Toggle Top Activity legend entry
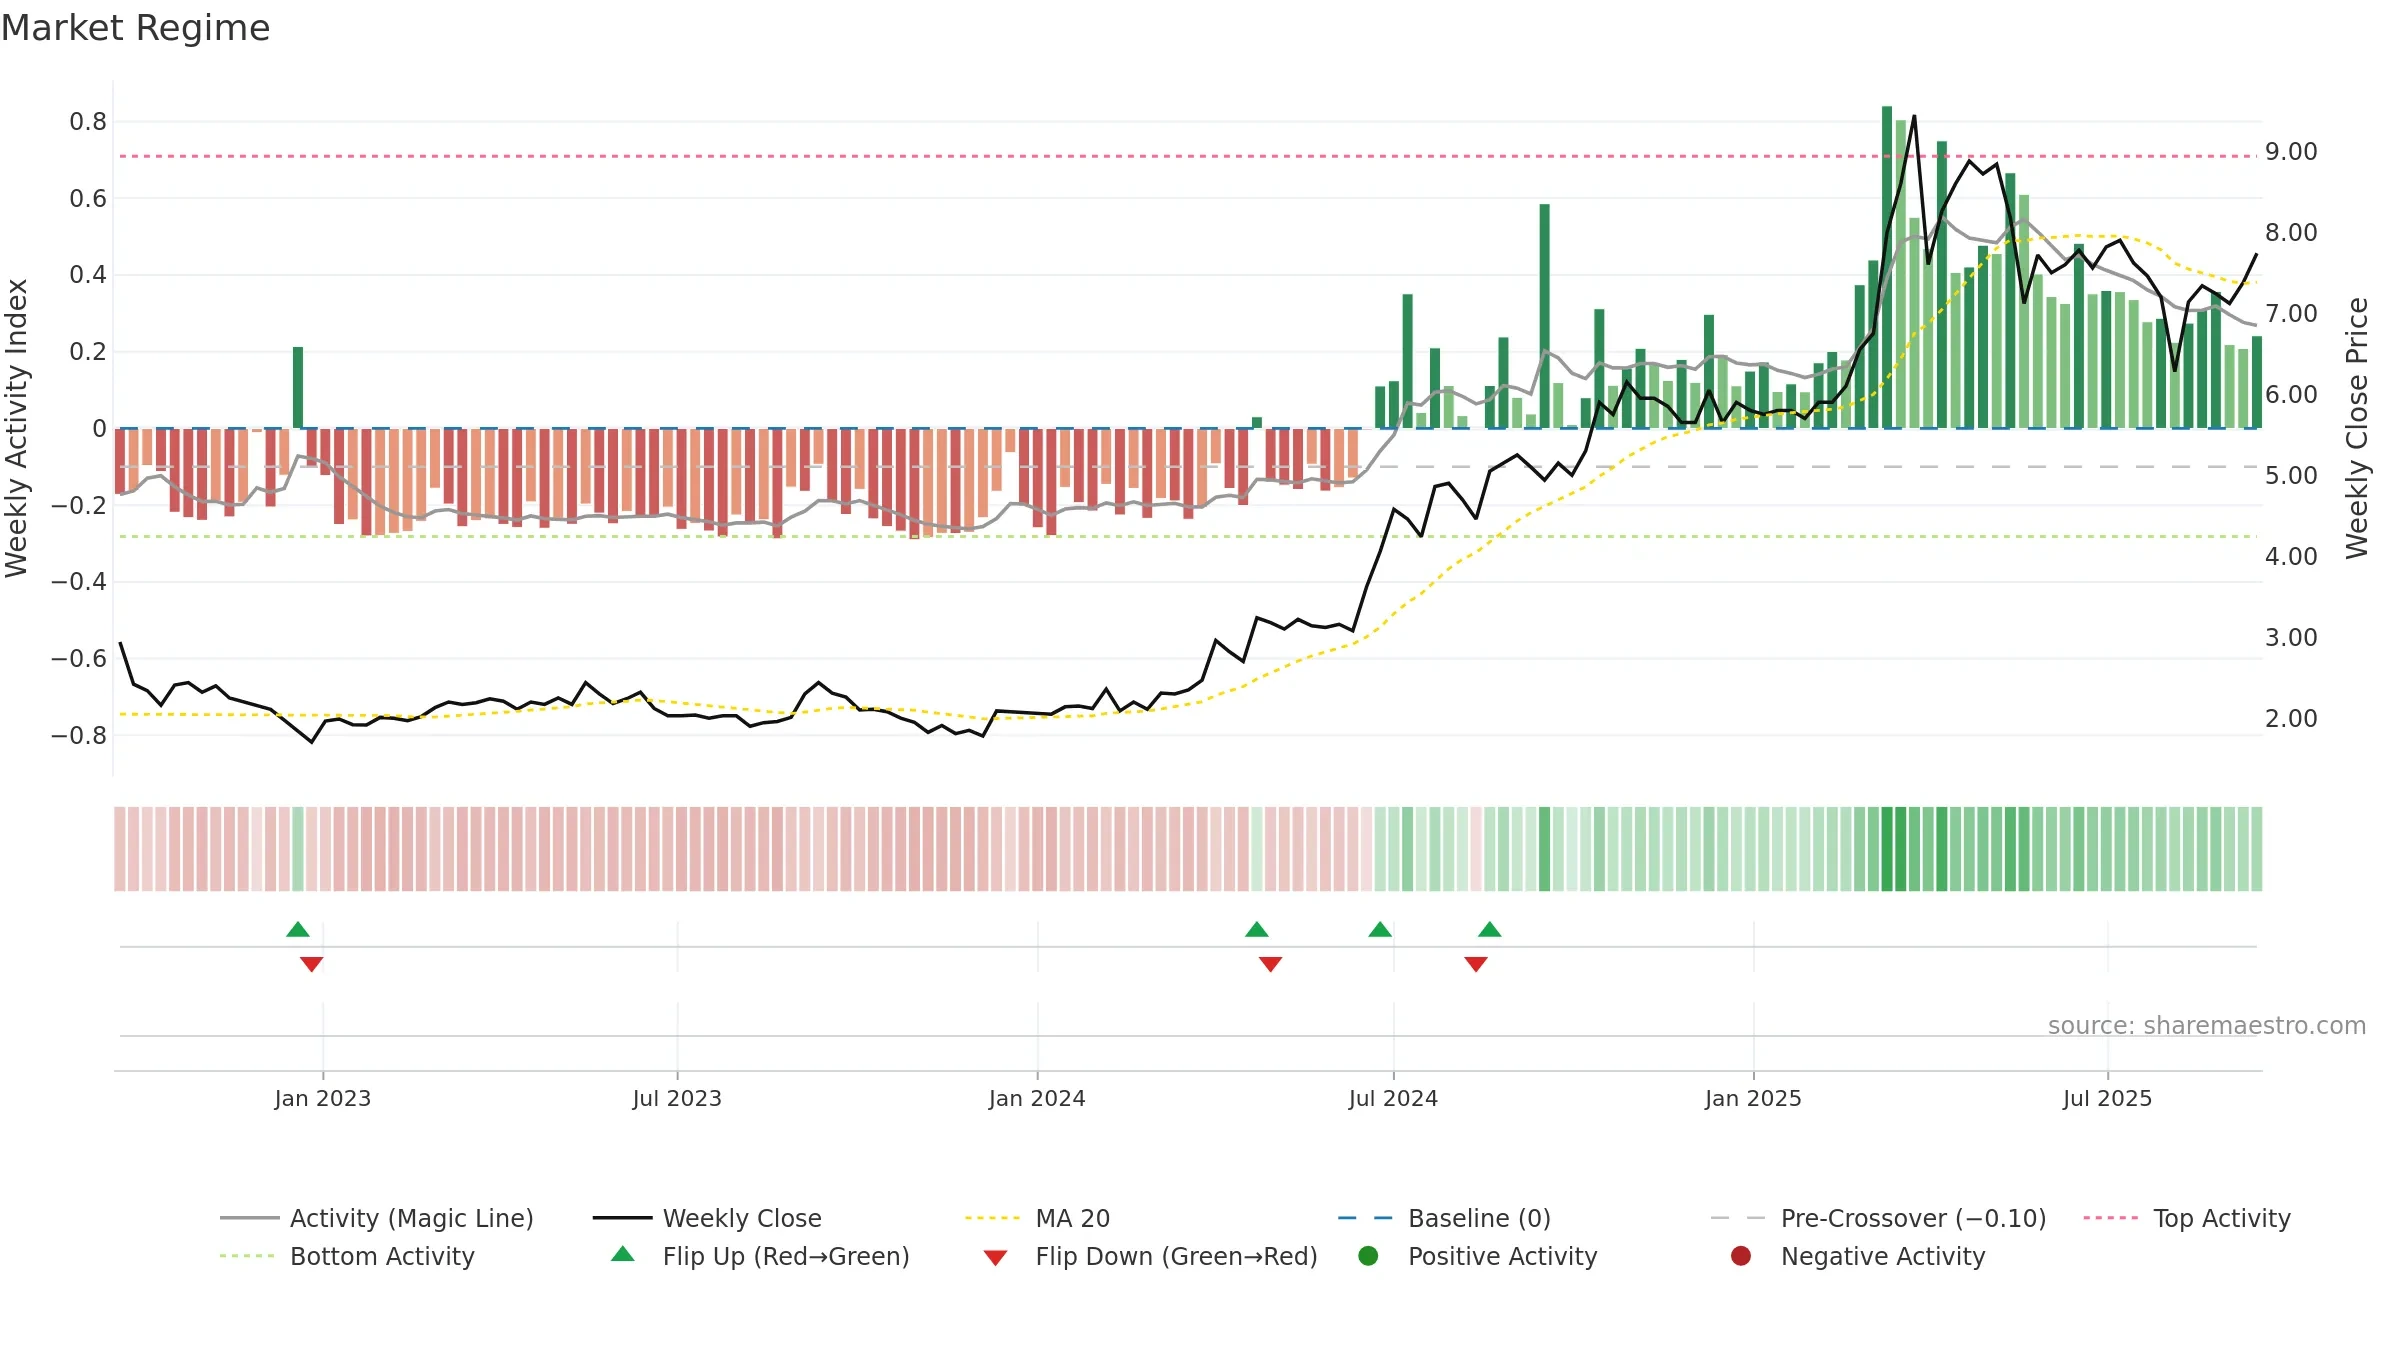2400x1350 pixels. [x=2187, y=1218]
